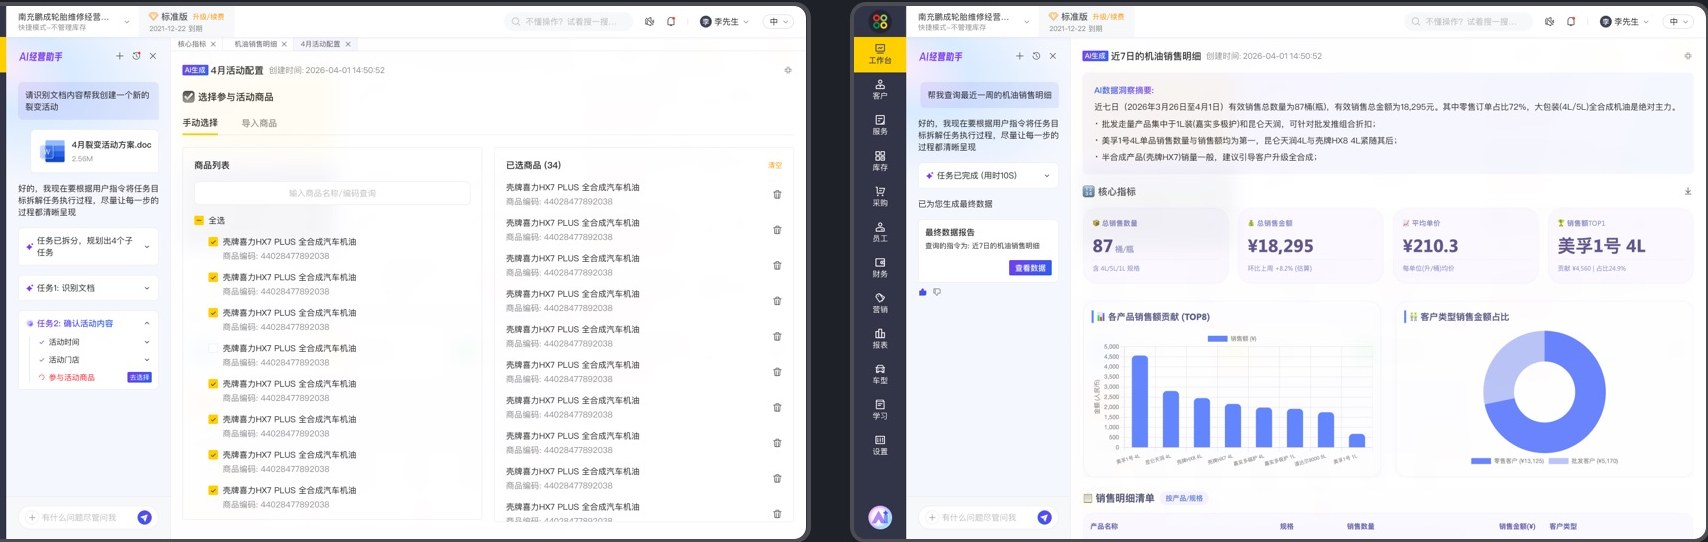Open settings gear of 4月活动配置 page
The height and width of the screenshot is (542, 1708).
tap(788, 70)
